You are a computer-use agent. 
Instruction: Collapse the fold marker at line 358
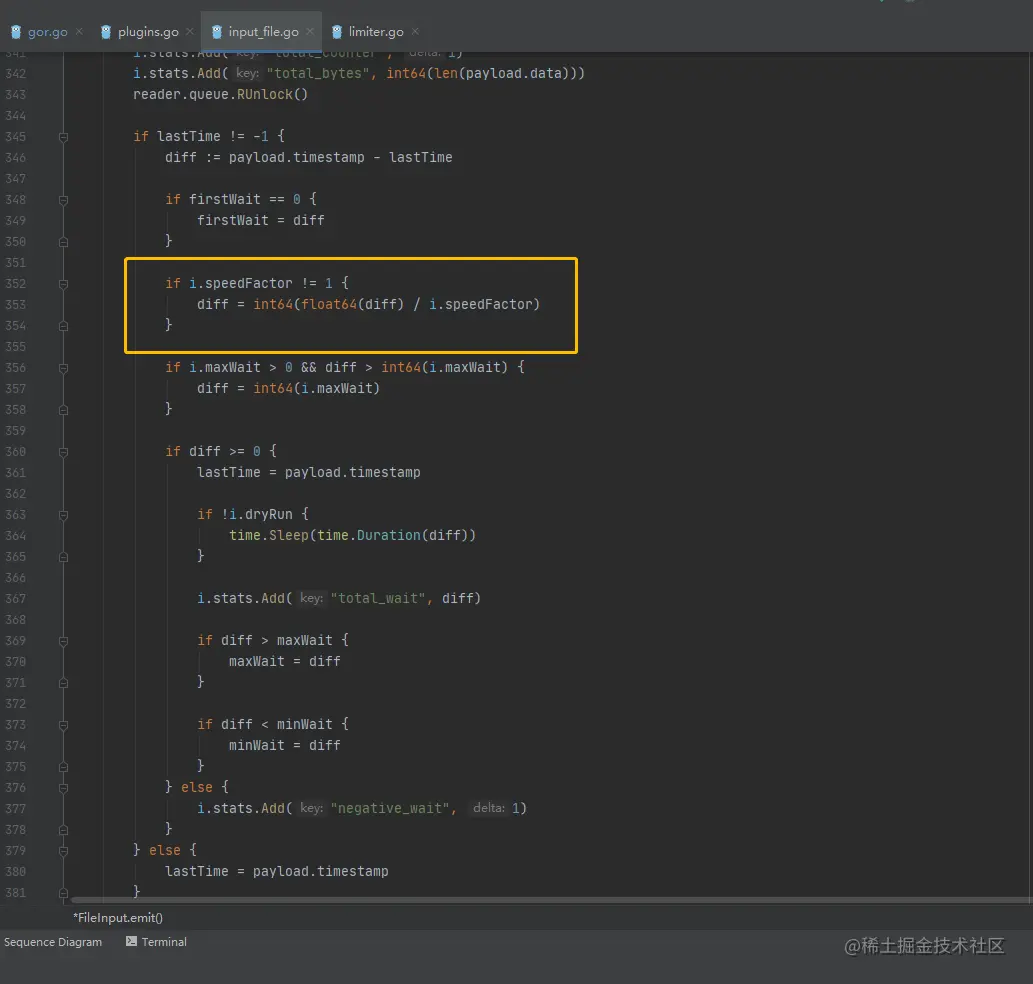63,410
